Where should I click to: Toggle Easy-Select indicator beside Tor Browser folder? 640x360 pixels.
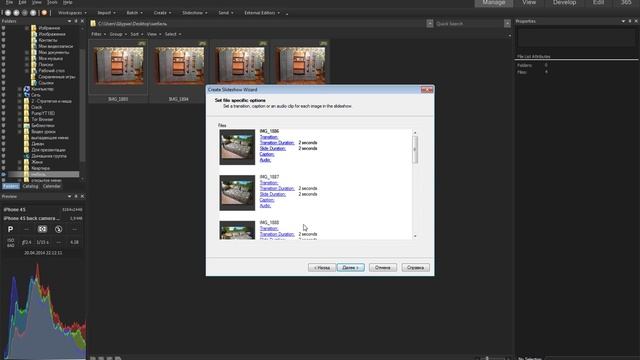pos(4,120)
